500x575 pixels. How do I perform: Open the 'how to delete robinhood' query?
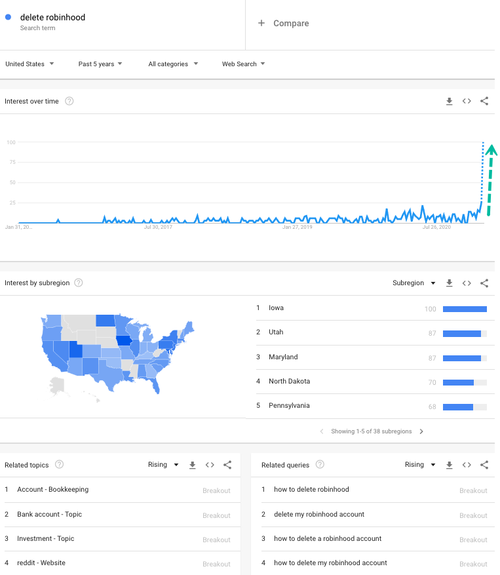(x=311, y=490)
